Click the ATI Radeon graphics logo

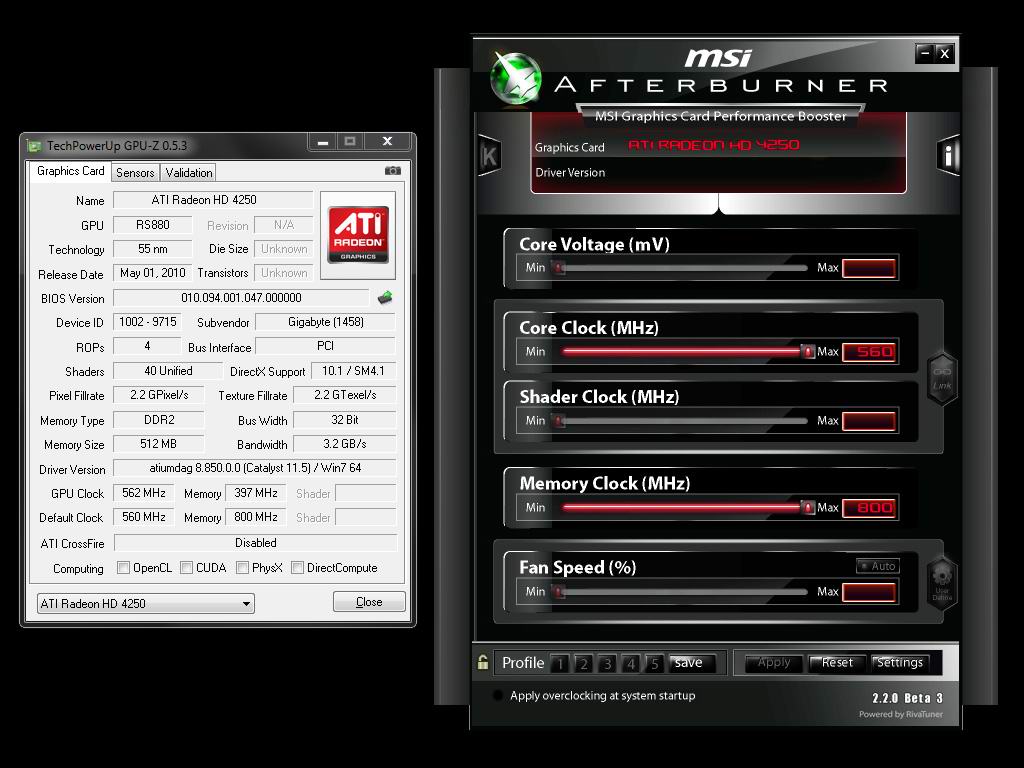(x=357, y=234)
